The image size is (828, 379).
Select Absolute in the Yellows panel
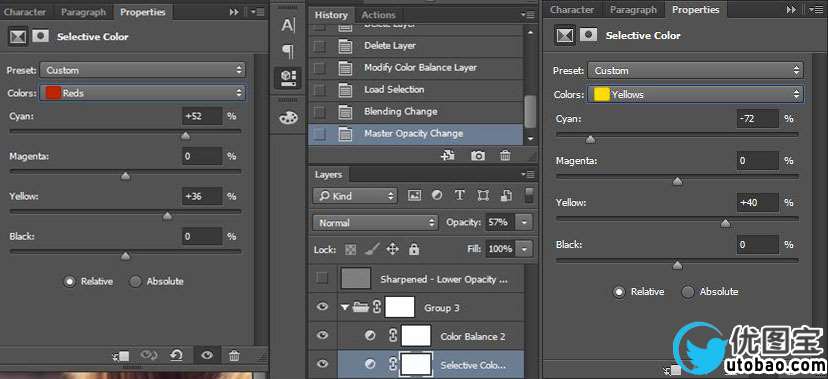coord(688,291)
